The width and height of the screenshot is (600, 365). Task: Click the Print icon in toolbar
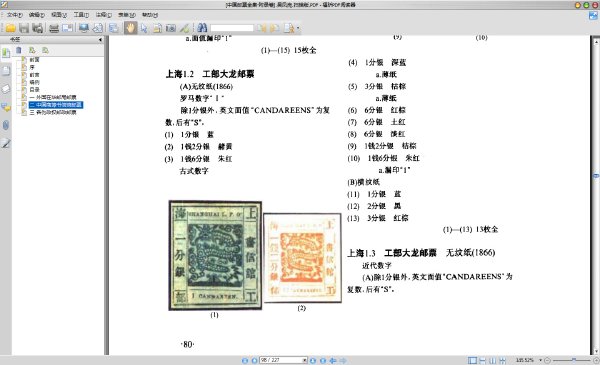tap(54, 28)
